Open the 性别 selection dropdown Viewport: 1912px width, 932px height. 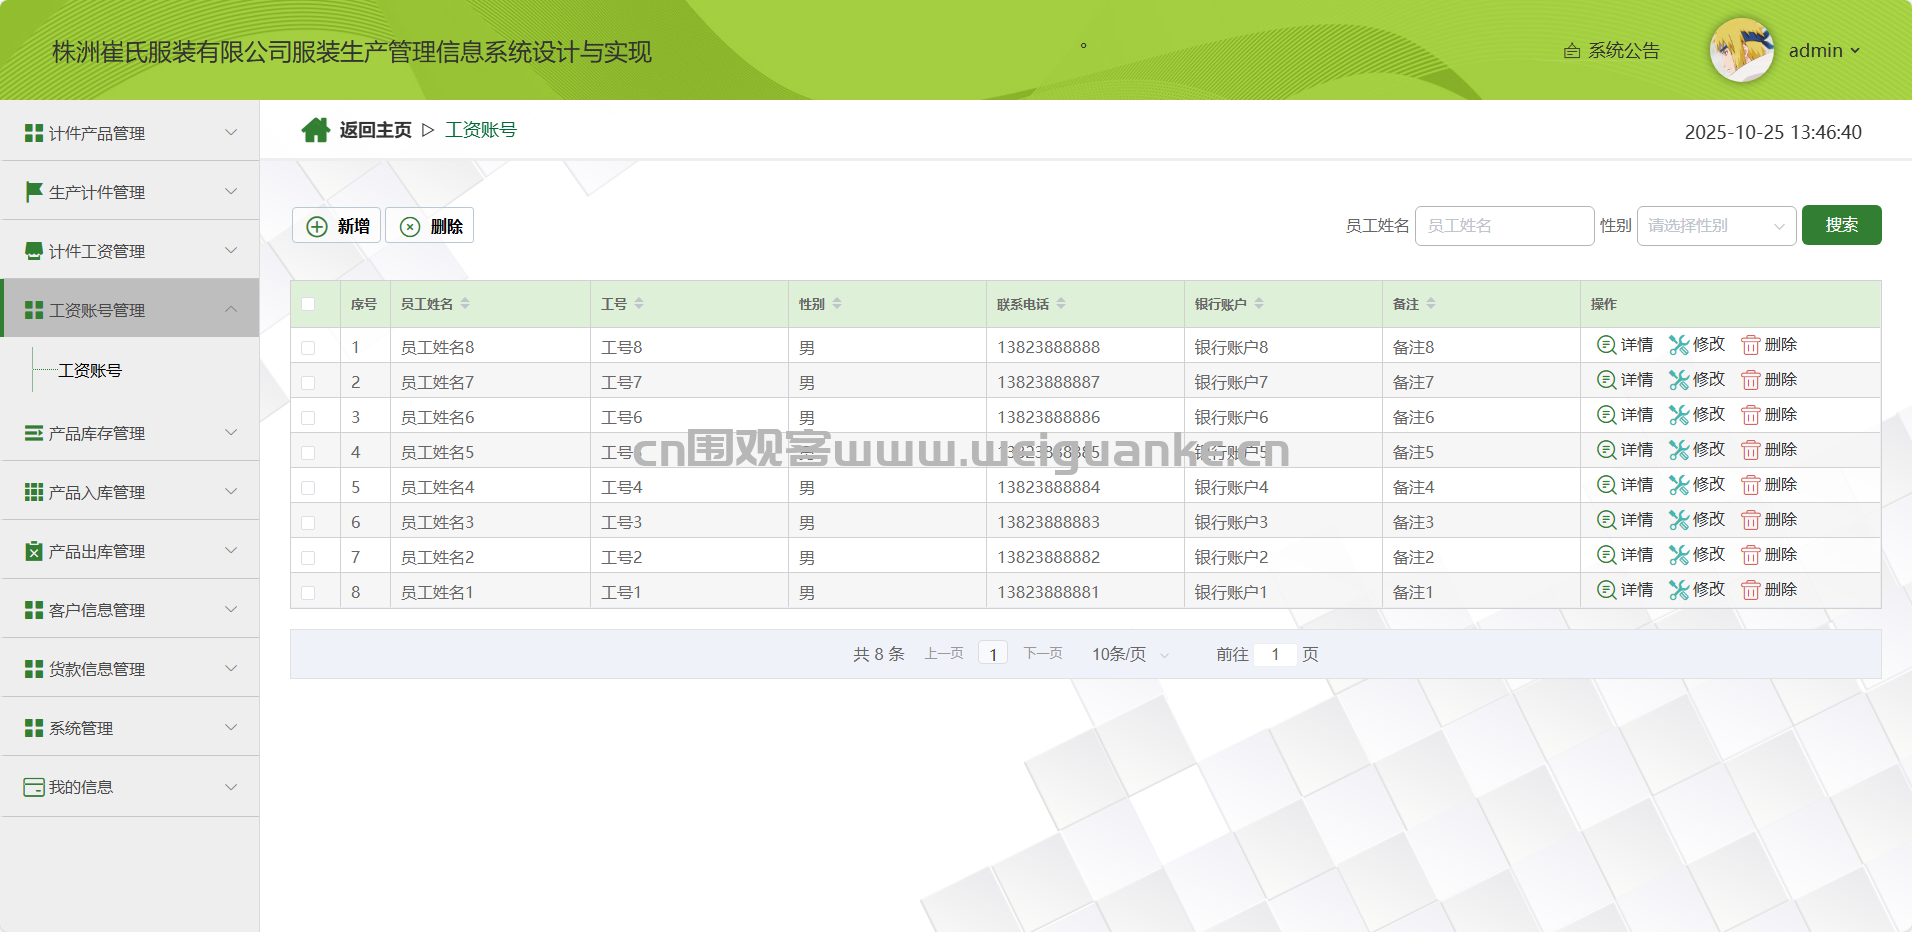click(x=1715, y=226)
